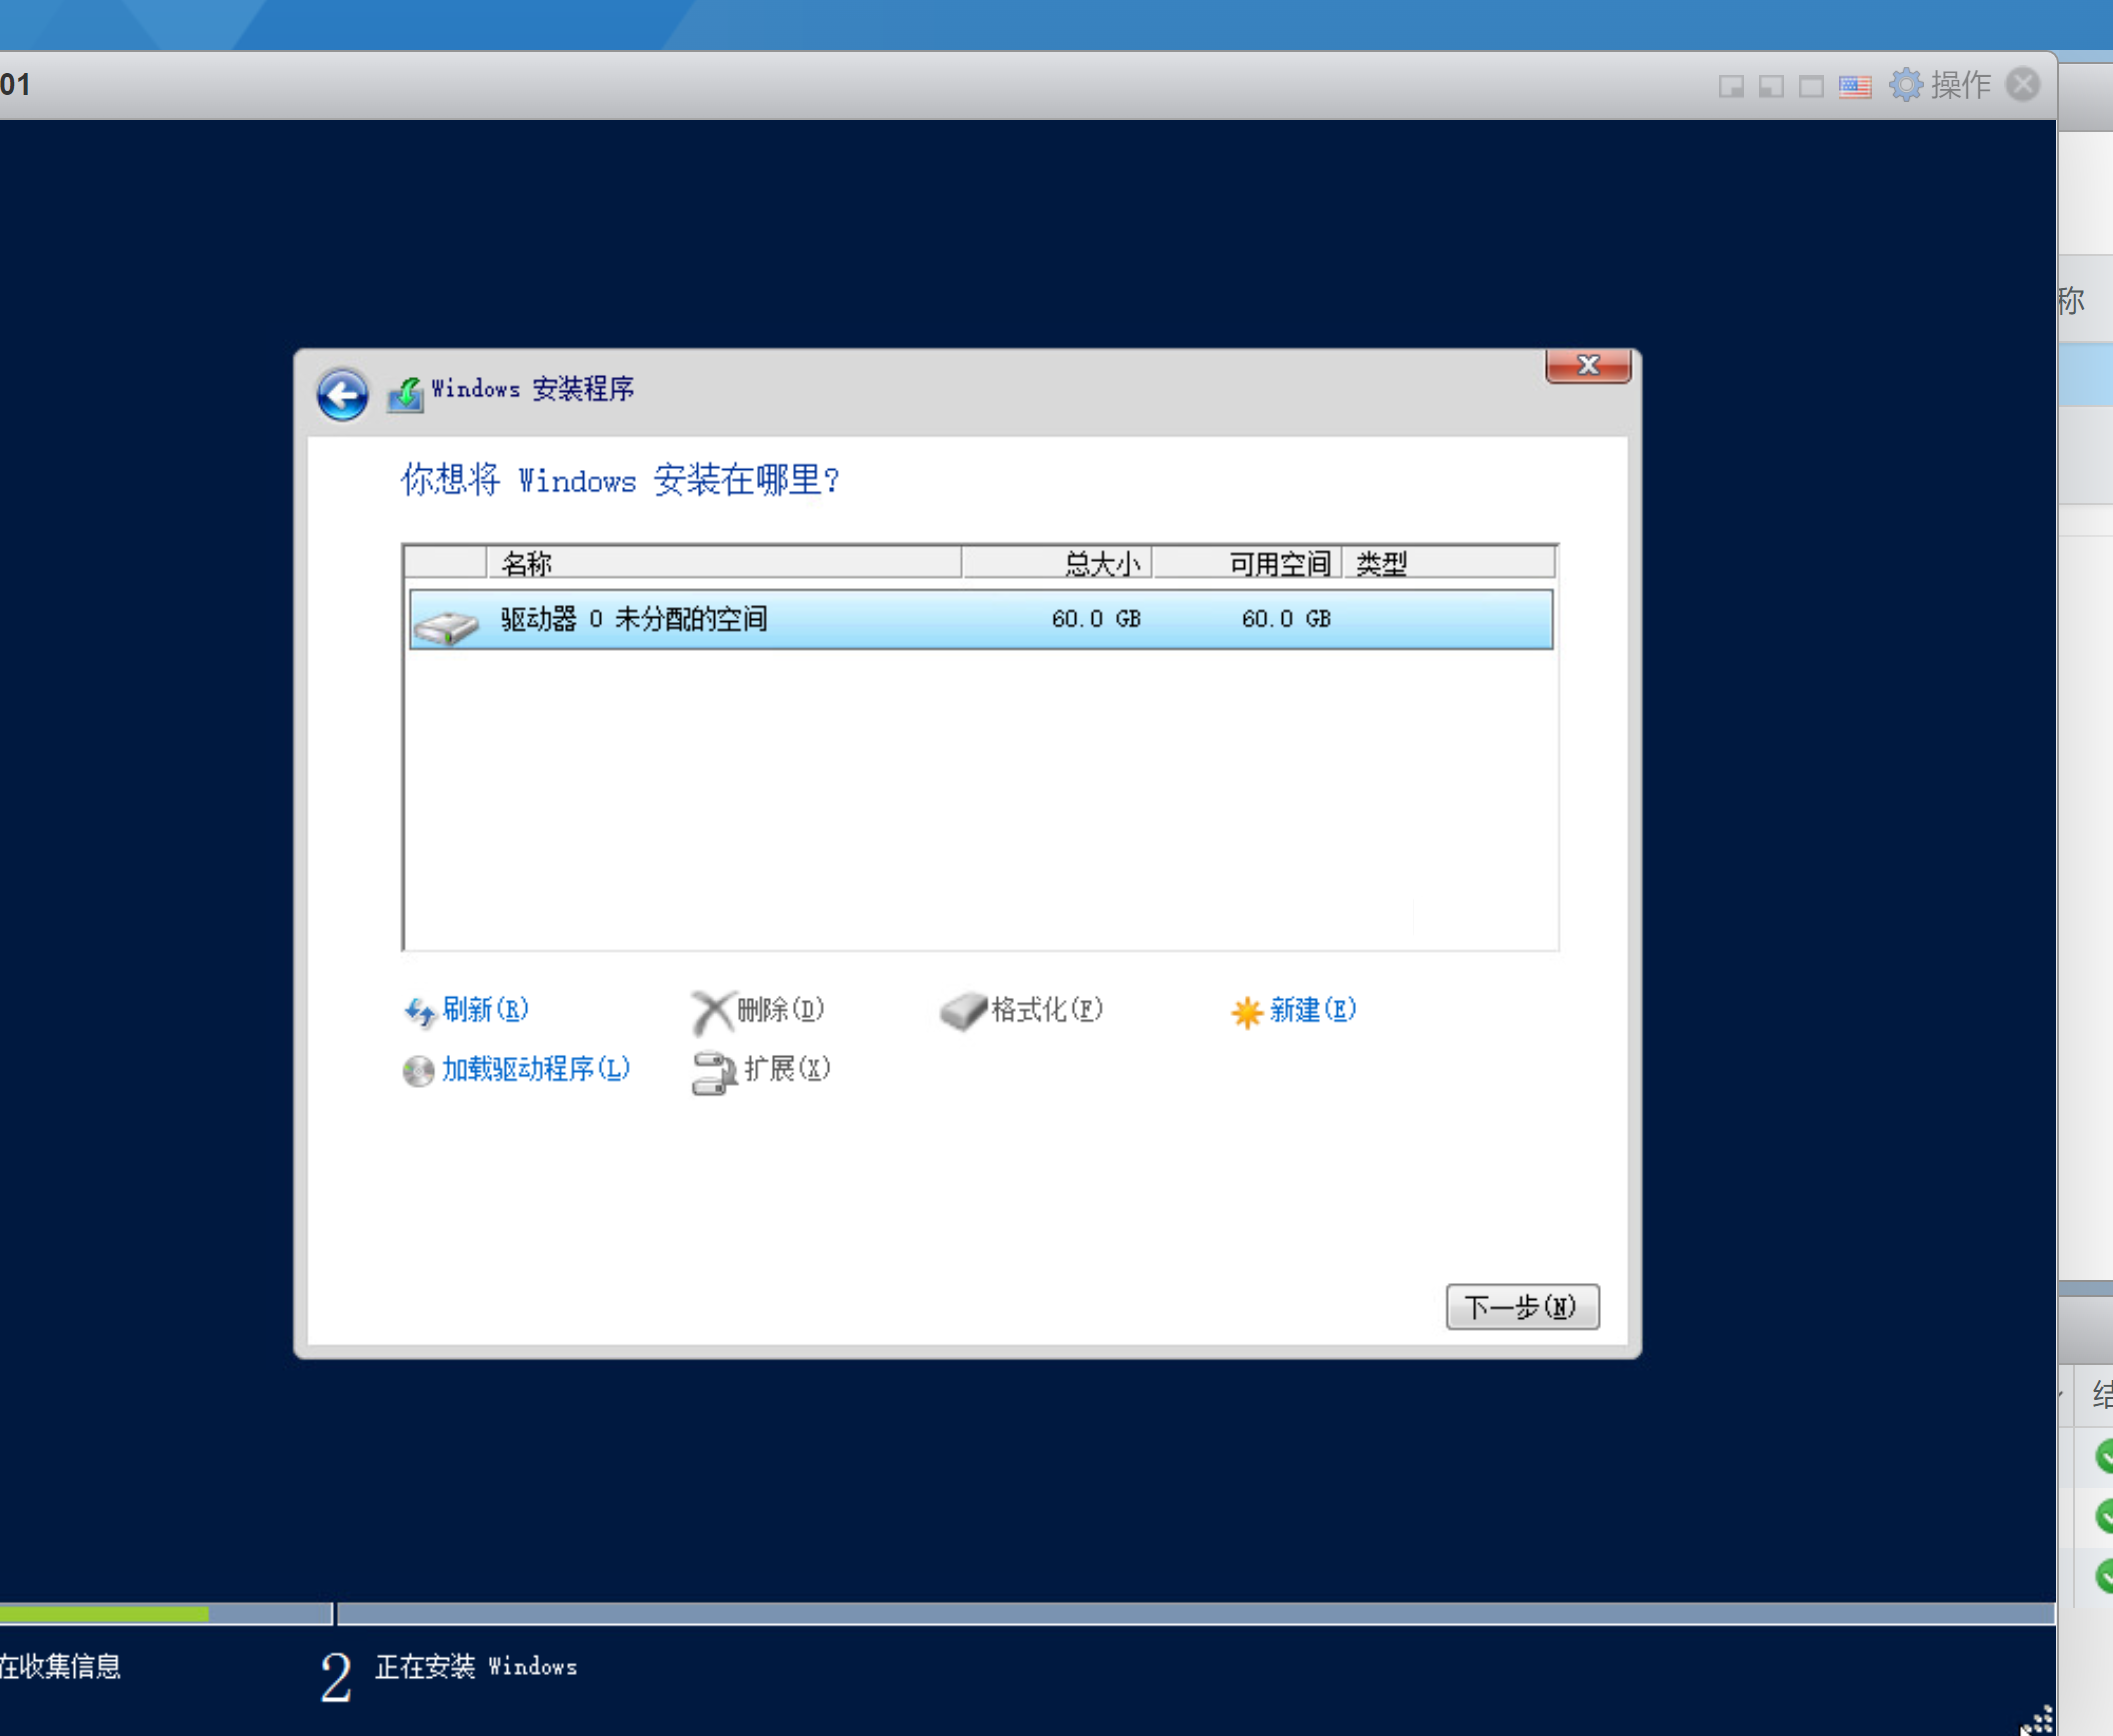Image resolution: width=2113 pixels, height=1736 pixels.
Task: Click the Format (格式化) drive icon
Action: [x=963, y=1011]
